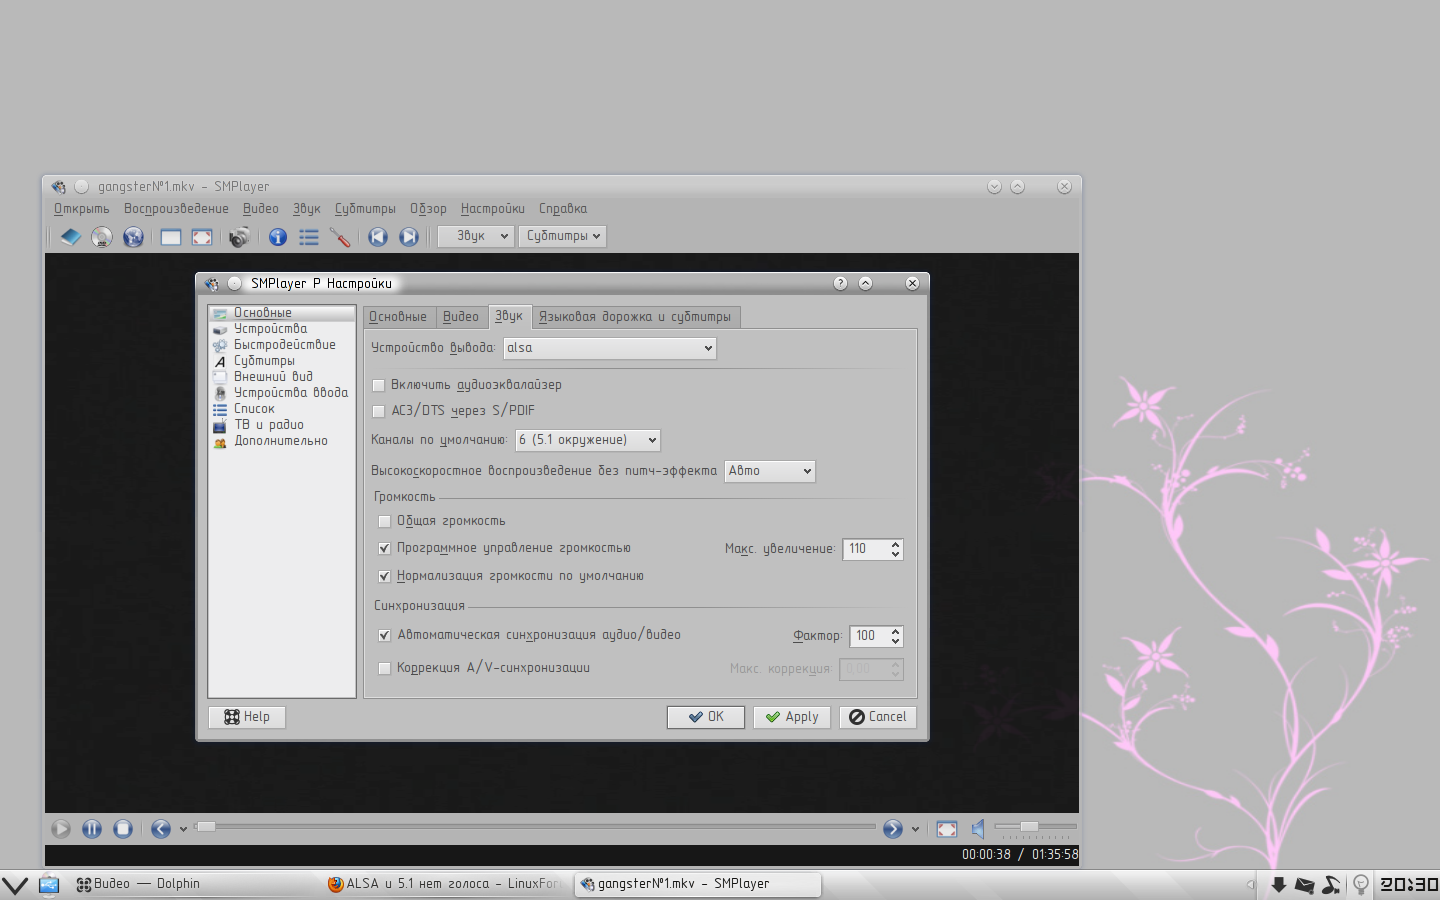Image resolution: width=1440 pixels, height=900 pixels.
Task: Open the pitch-effect Авто dropdown
Action: coord(769,471)
